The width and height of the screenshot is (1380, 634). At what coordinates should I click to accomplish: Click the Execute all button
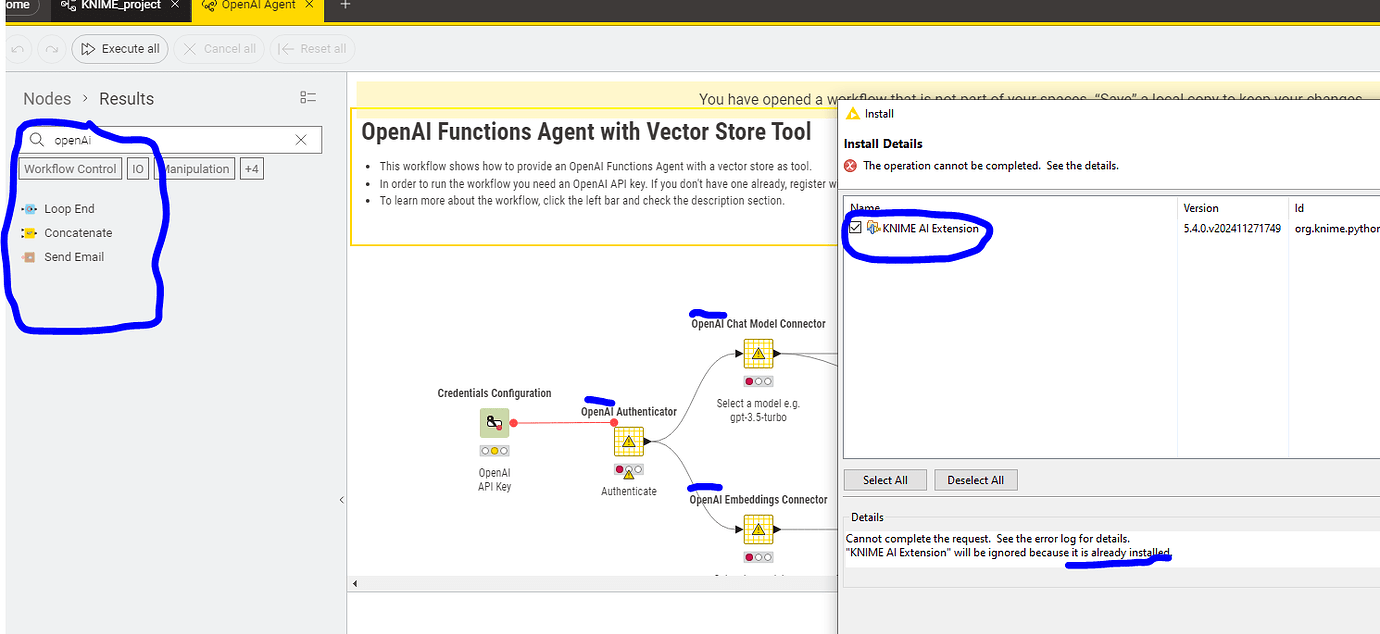click(x=119, y=48)
